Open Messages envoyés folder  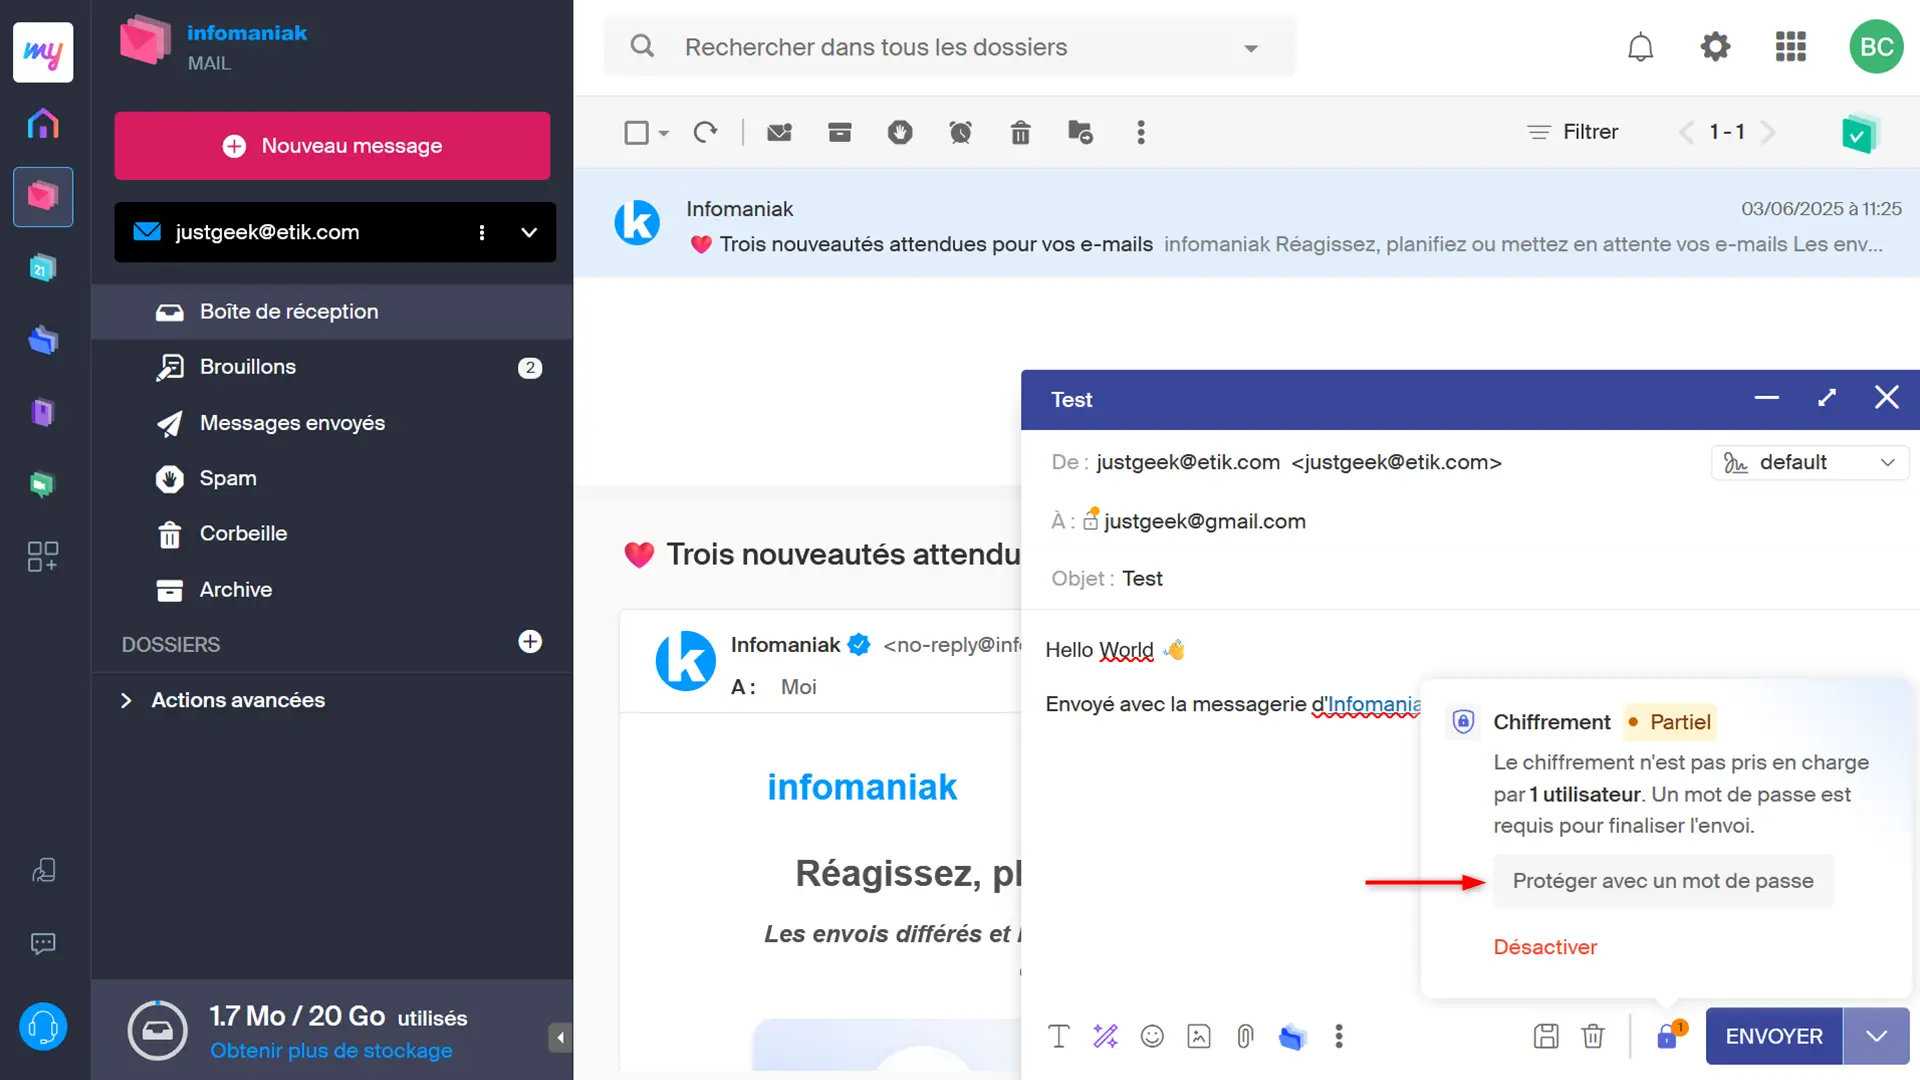pyautogui.click(x=332, y=423)
